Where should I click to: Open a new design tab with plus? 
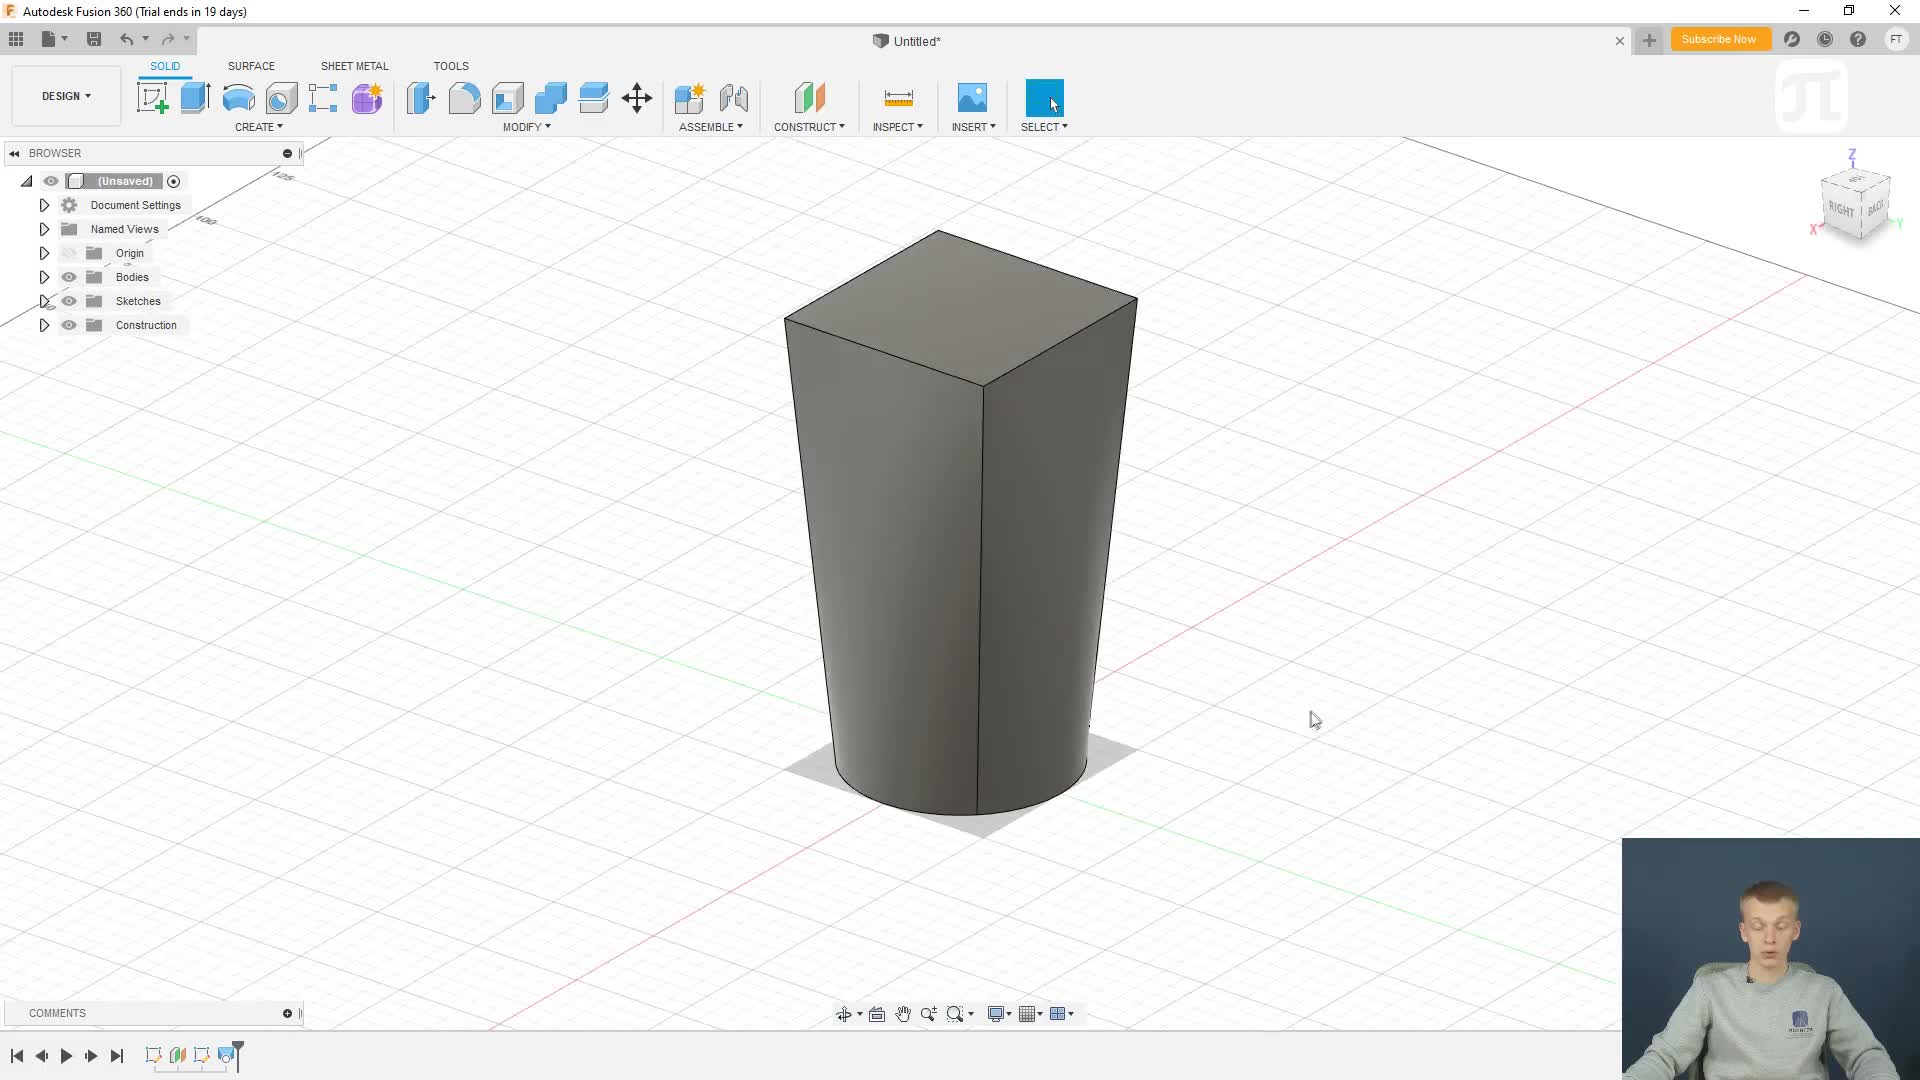[1649, 40]
